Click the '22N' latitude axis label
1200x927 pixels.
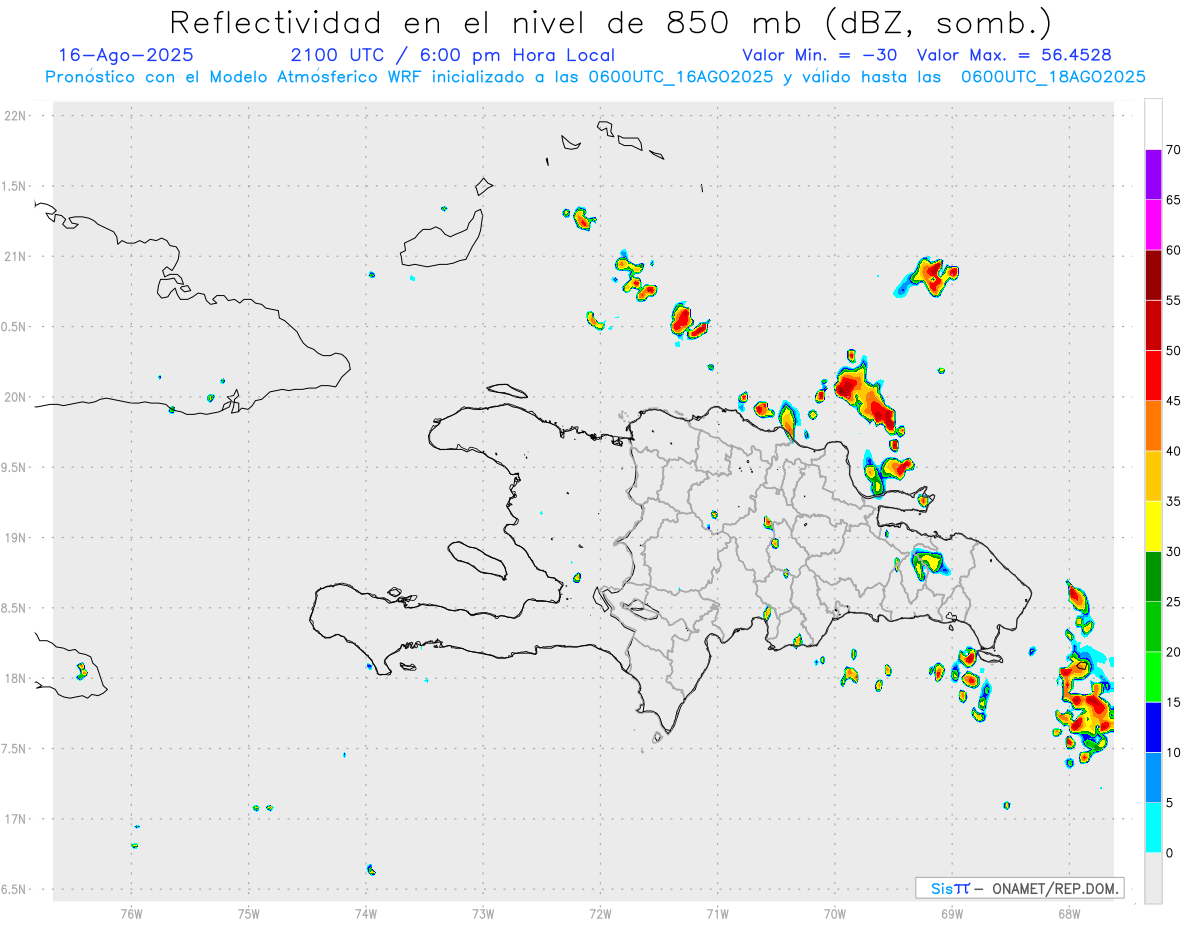pyautogui.click(x=17, y=116)
